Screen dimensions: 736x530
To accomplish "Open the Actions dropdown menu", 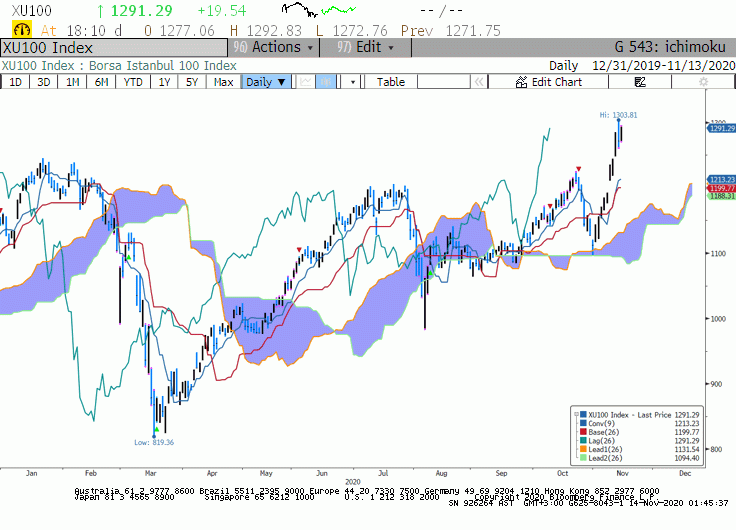I will 274,47.
